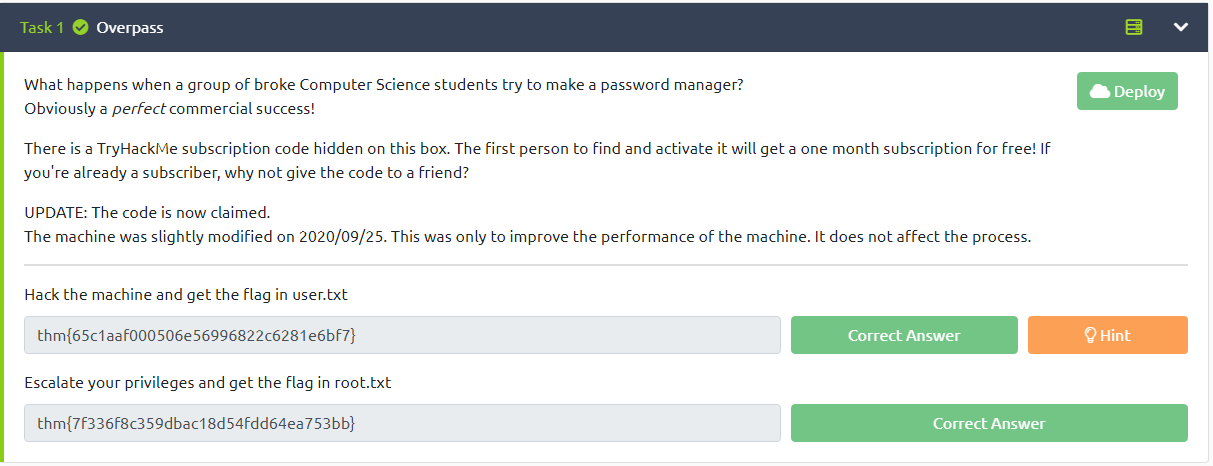This screenshot has height=466, width=1213.
Task: Select the Task 1 label in header
Action: 42,28
